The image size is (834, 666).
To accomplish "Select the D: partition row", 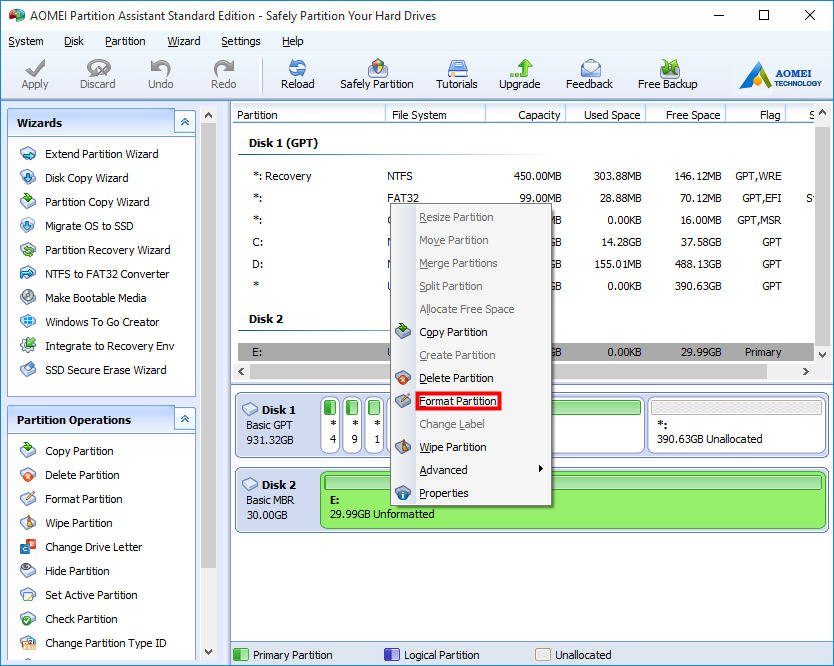I will click(x=526, y=264).
